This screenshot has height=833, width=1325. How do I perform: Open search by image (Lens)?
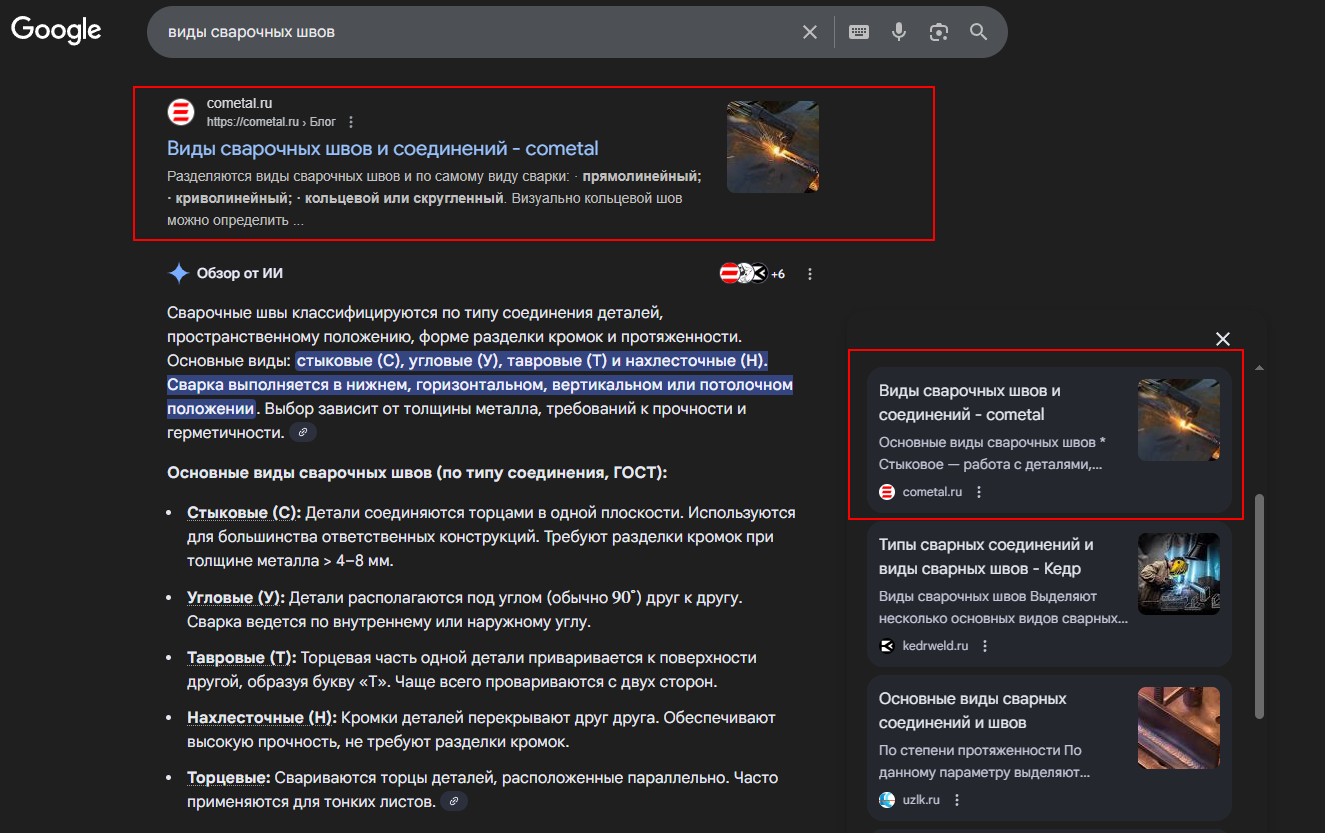pyautogui.click(x=938, y=32)
